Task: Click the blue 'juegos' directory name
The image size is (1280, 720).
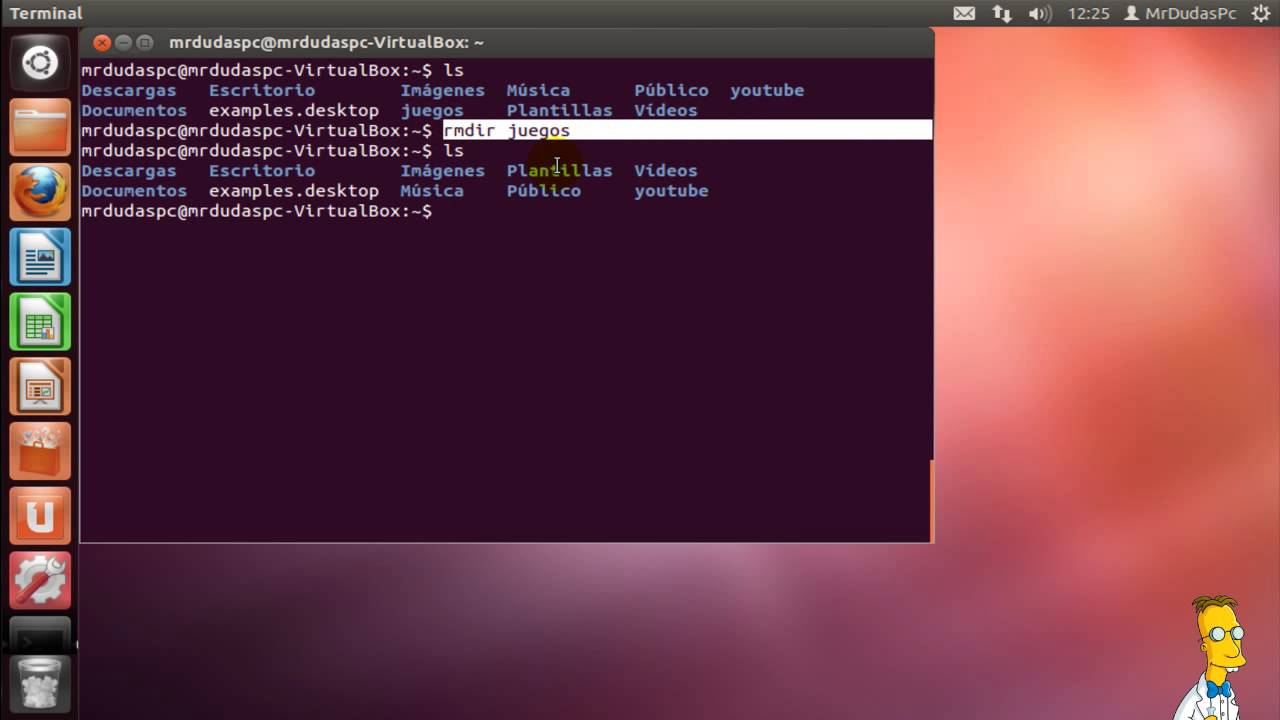Action: coord(432,110)
